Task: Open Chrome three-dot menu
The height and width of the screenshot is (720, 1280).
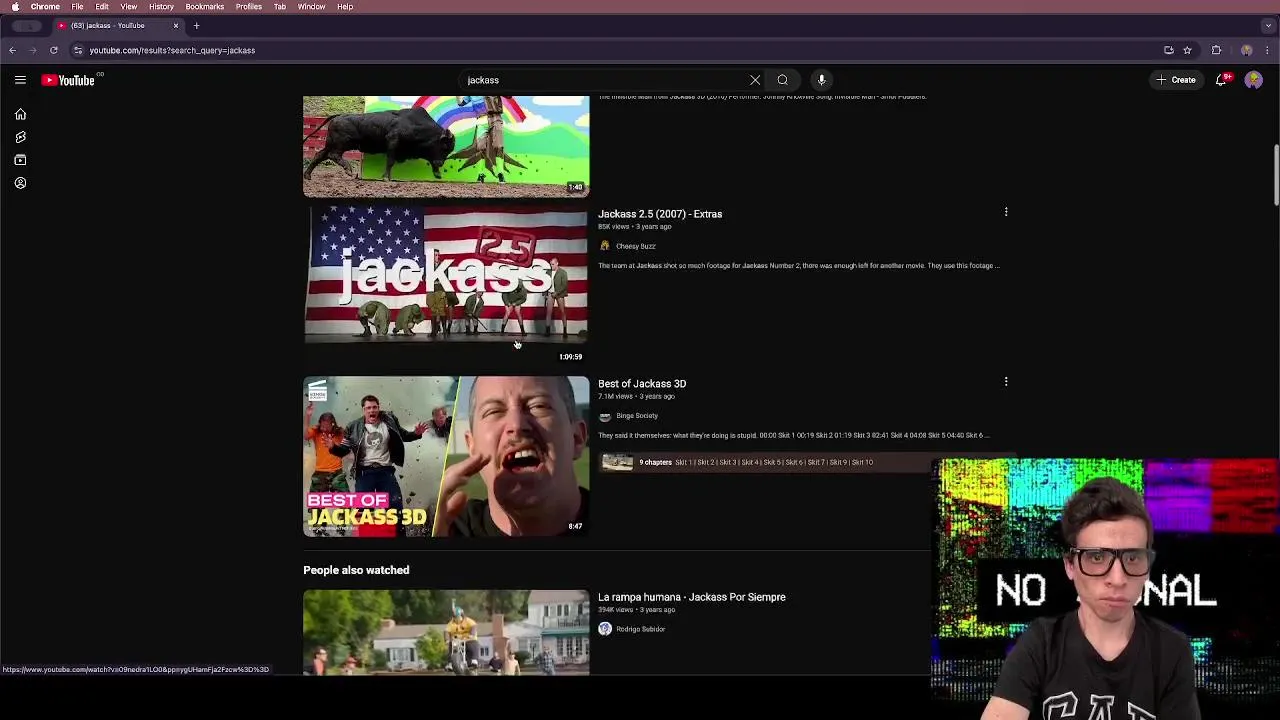Action: 1268,50
